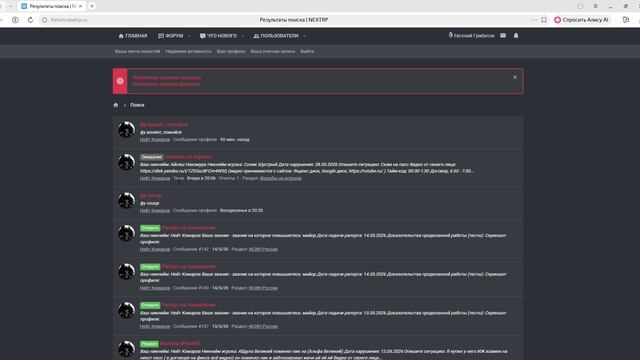Open the report title of message #137

point(189,305)
